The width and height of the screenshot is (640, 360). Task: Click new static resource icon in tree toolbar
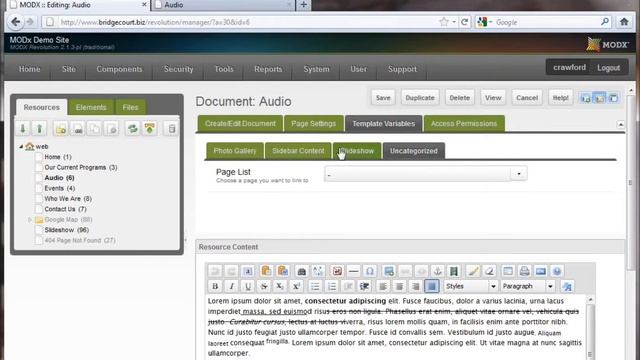click(112, 129)
